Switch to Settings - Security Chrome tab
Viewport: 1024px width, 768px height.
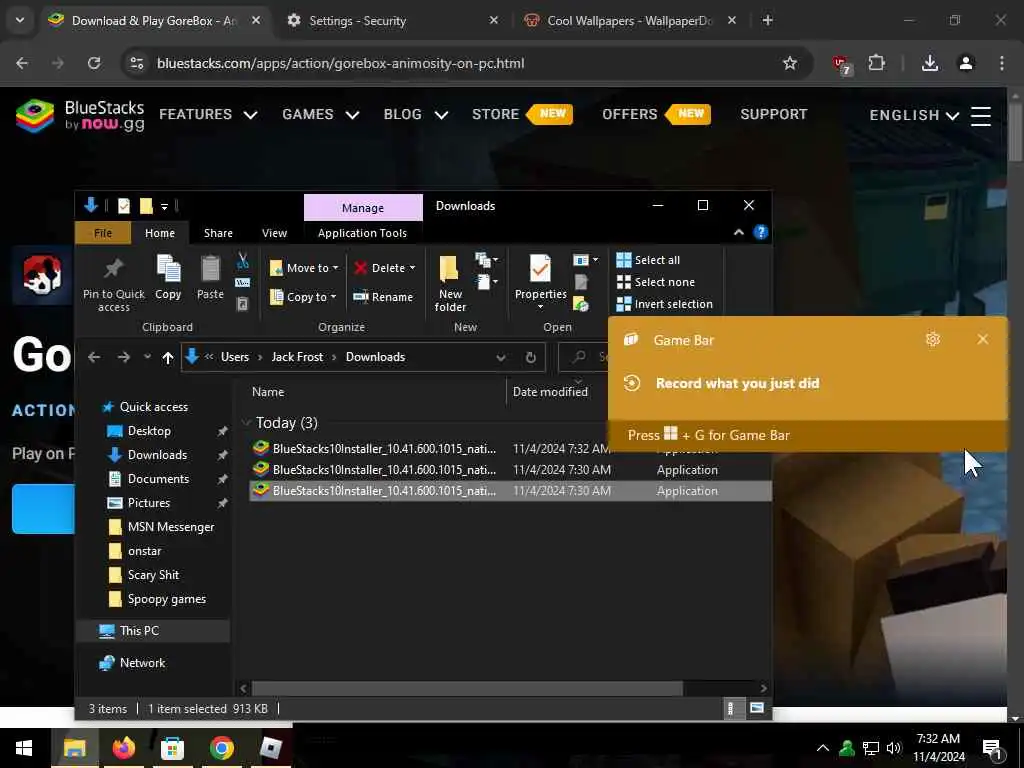click(x=357, y=21)
